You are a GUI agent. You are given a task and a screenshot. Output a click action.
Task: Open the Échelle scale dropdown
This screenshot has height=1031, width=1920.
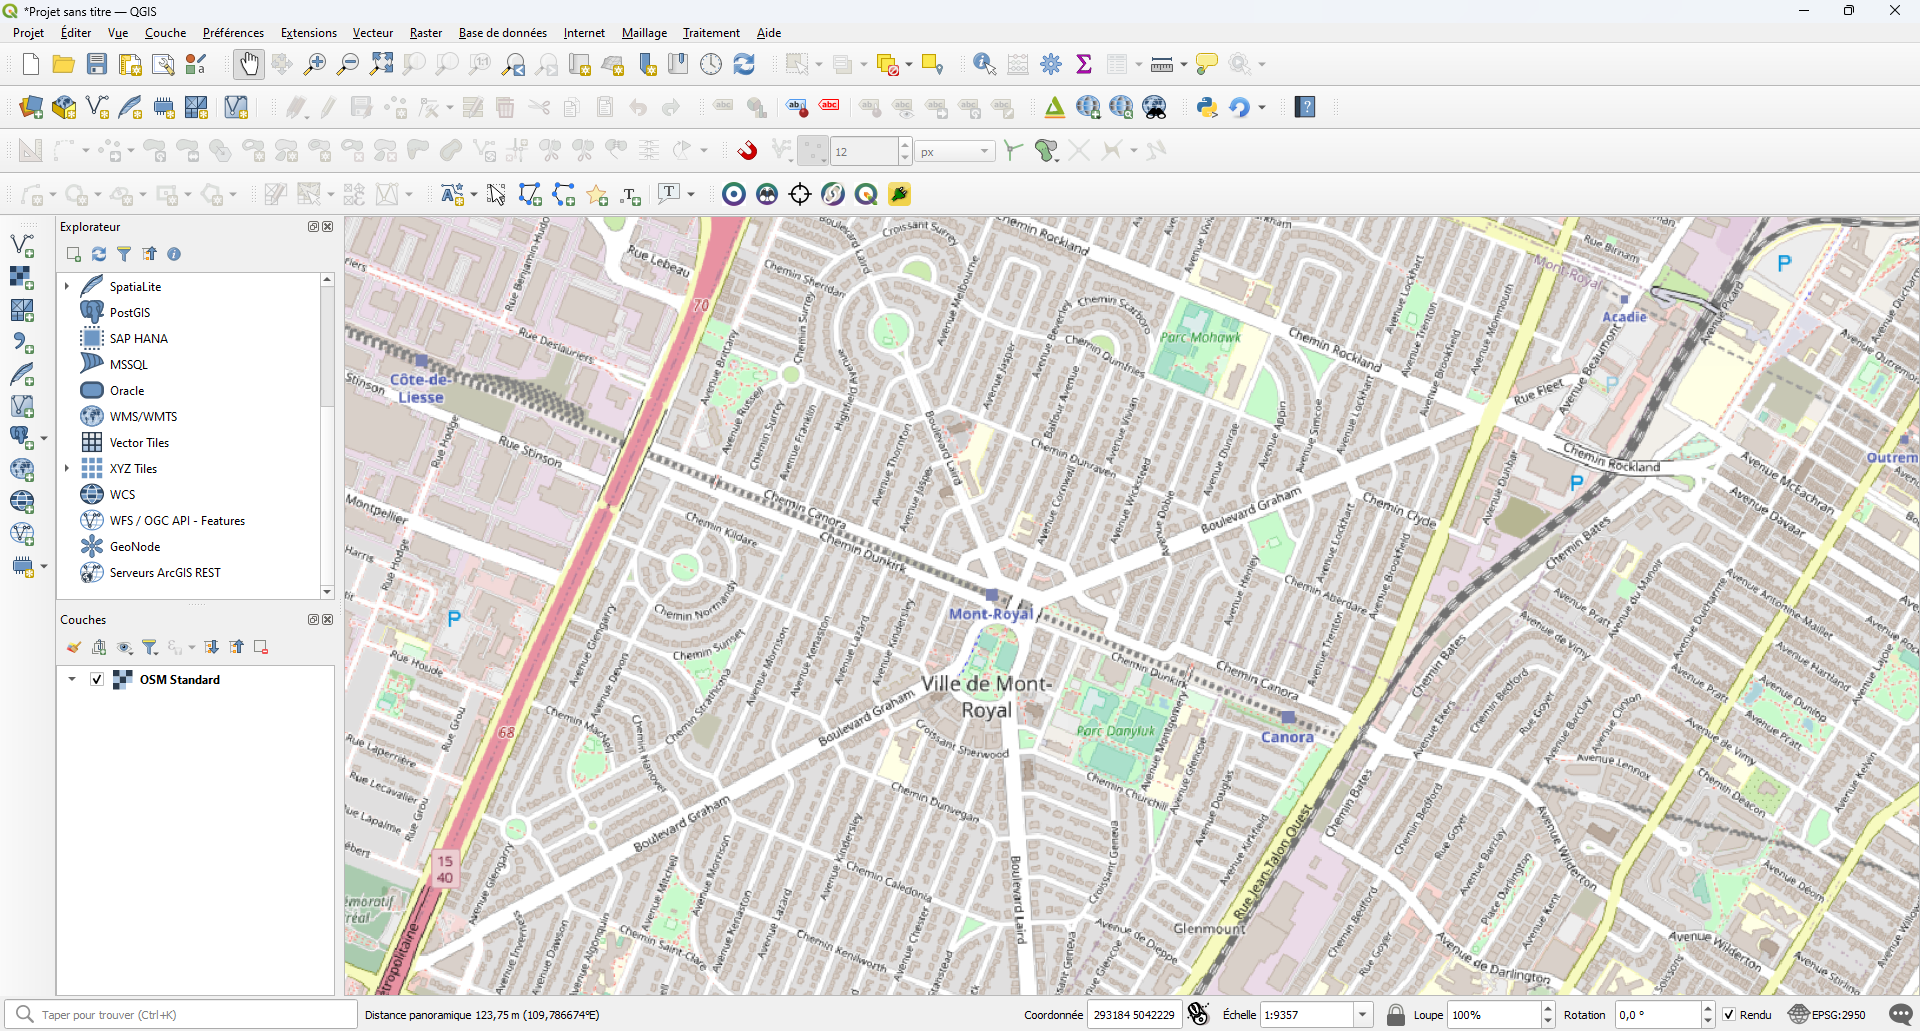coord(1362,1015)
